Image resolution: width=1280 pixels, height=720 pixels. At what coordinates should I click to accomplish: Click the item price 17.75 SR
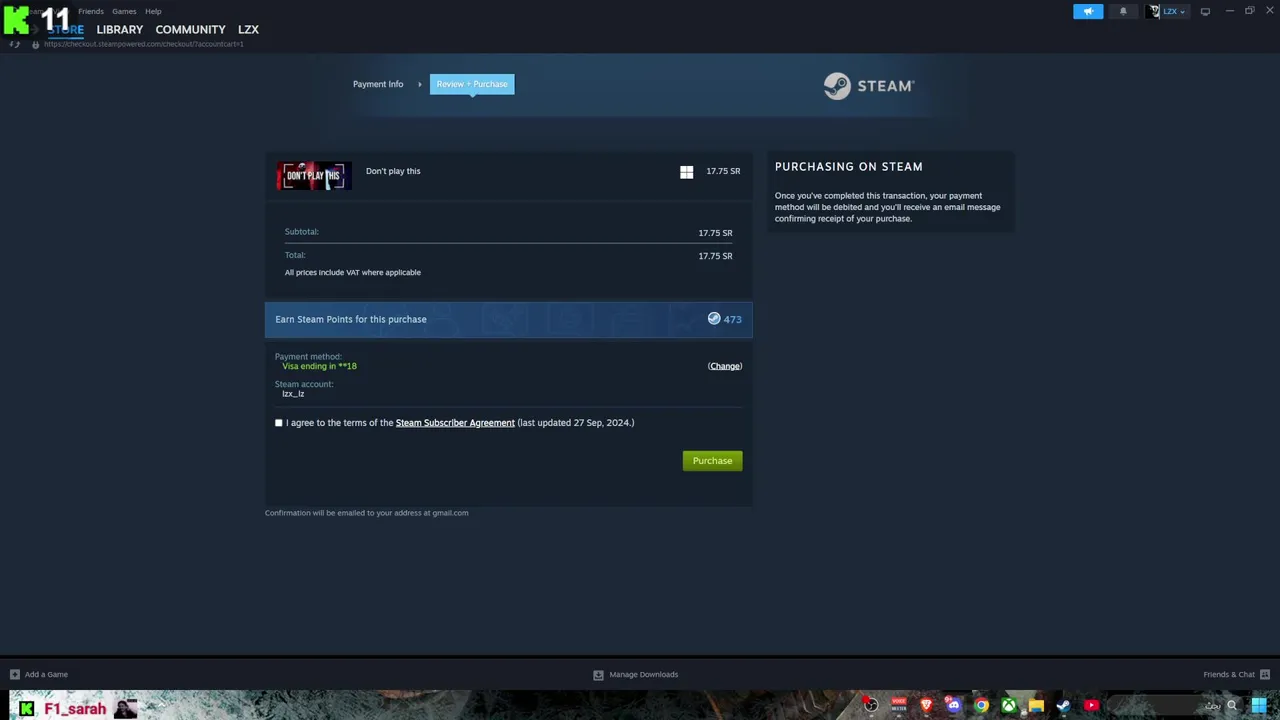pyautogui.click(x=723, y=171)
